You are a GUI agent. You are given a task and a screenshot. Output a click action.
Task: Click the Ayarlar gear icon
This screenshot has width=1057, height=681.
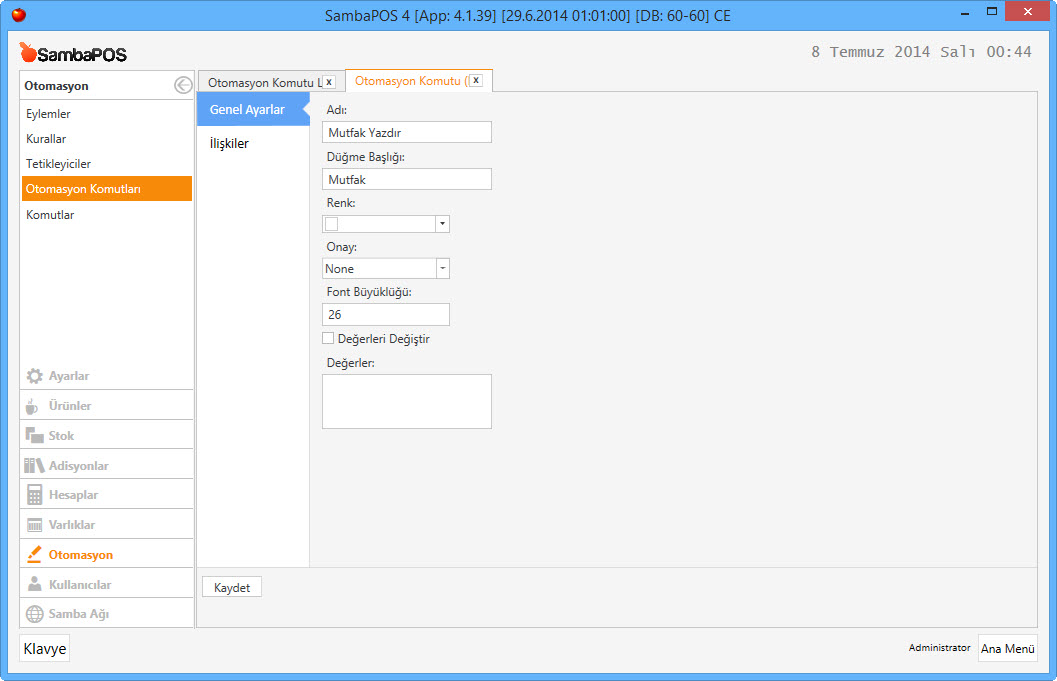tap(34, 376)
